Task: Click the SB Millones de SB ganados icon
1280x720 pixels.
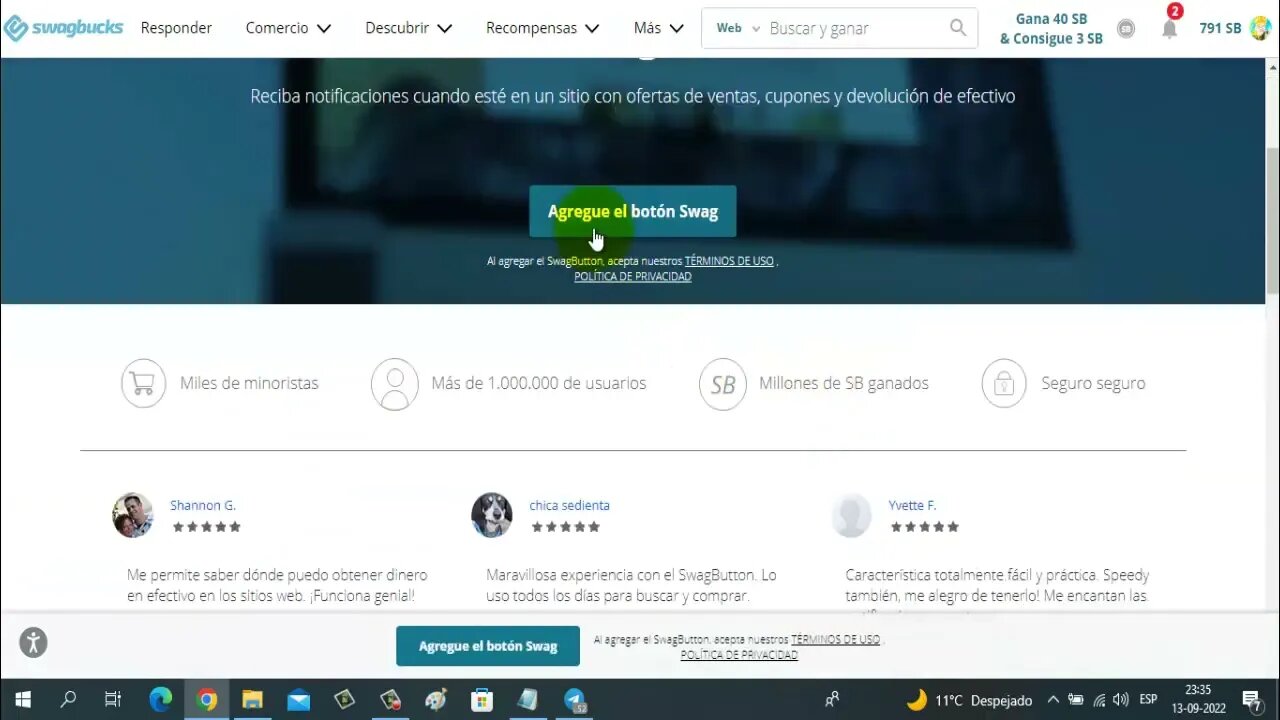Action: (723, 384)
